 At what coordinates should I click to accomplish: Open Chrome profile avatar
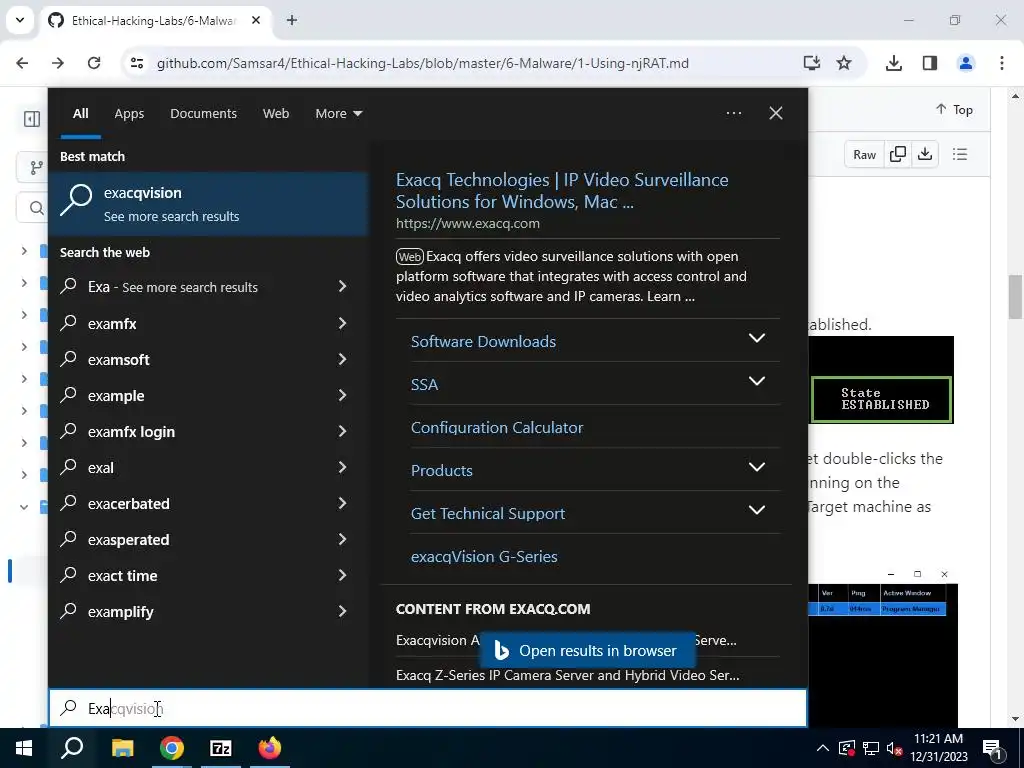point(965,63)
